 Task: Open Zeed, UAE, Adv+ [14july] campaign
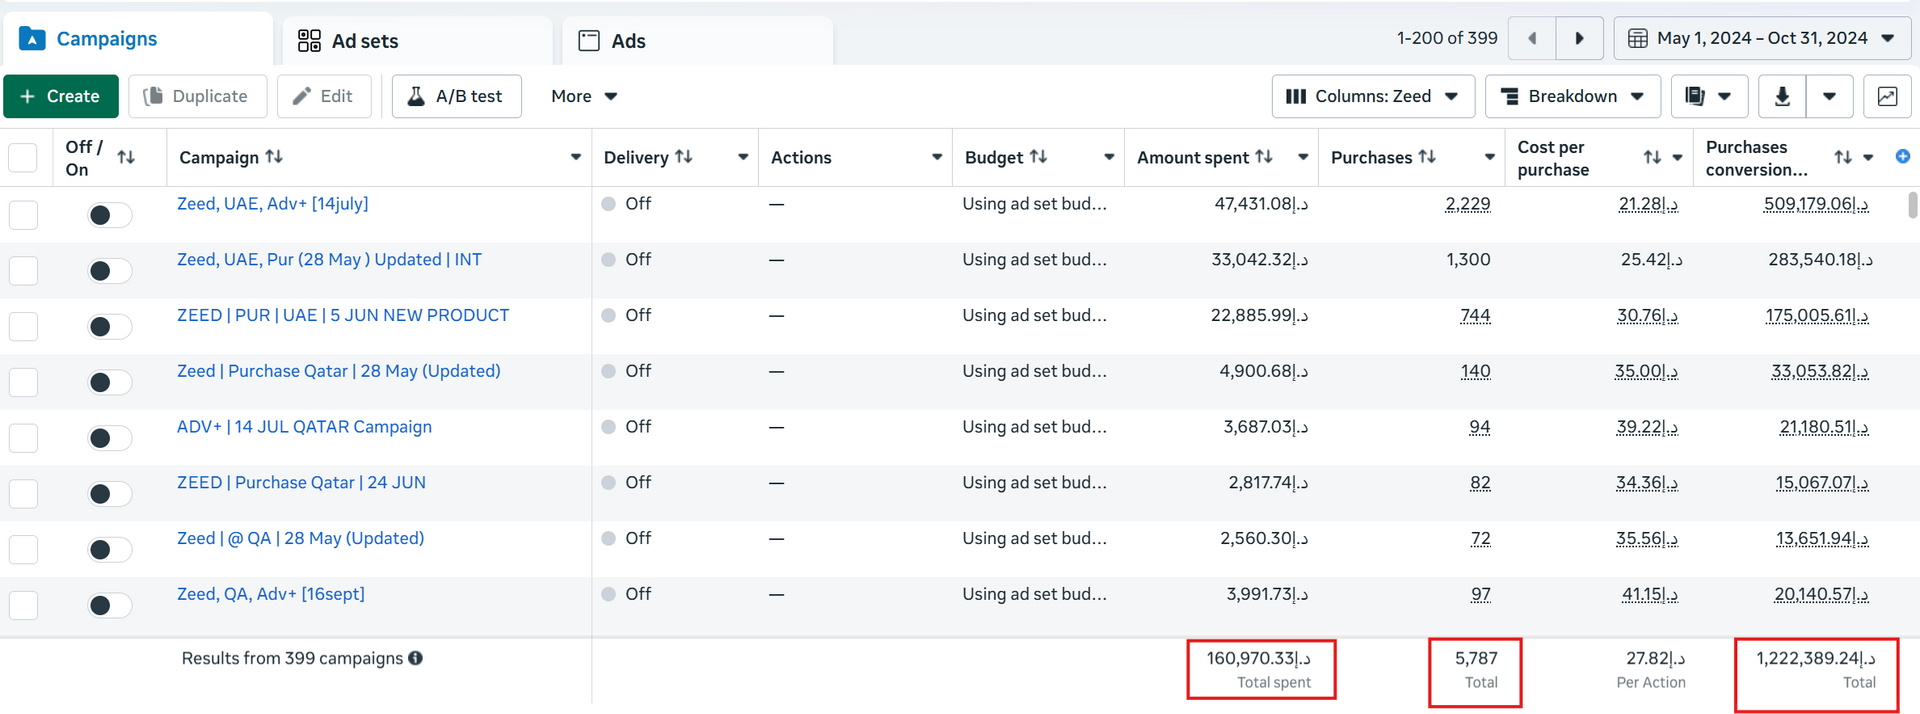tap(273, 203)
